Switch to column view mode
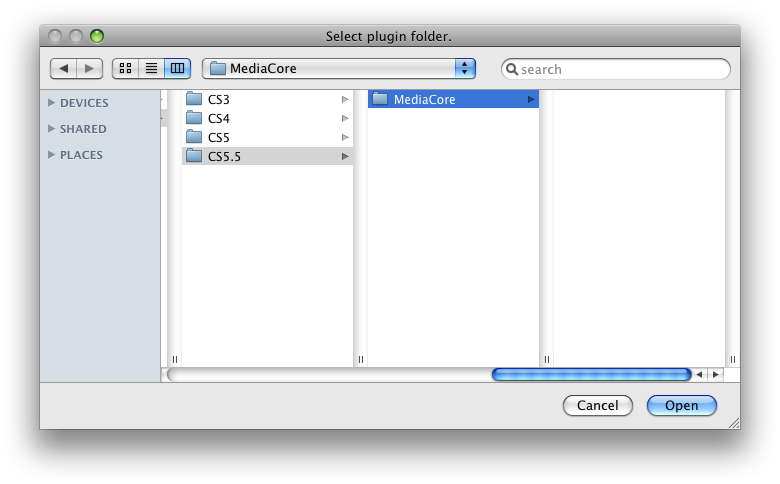 pos(177,68)
